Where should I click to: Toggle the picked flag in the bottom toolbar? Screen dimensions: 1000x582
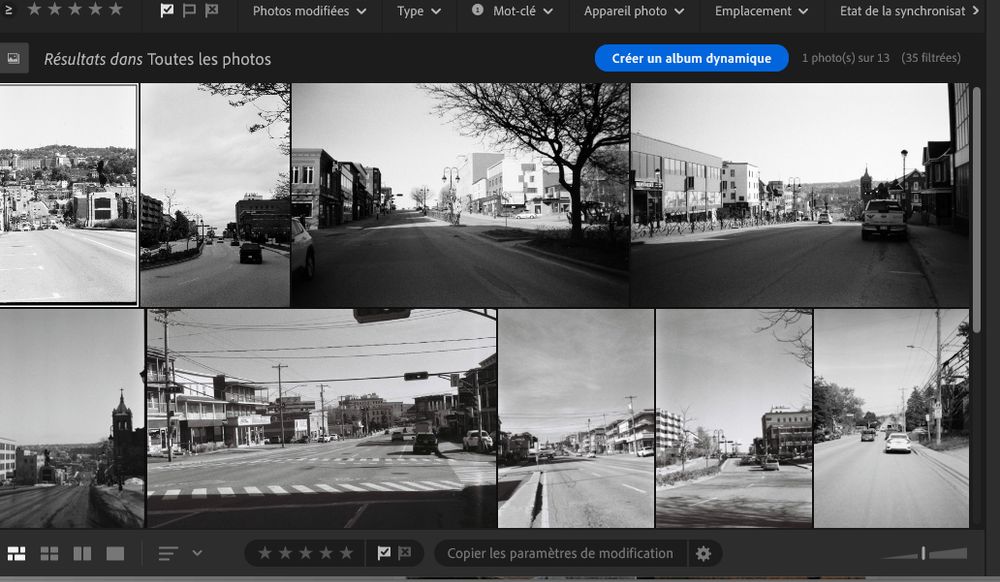pyautogui.click(x=382, y=553)
